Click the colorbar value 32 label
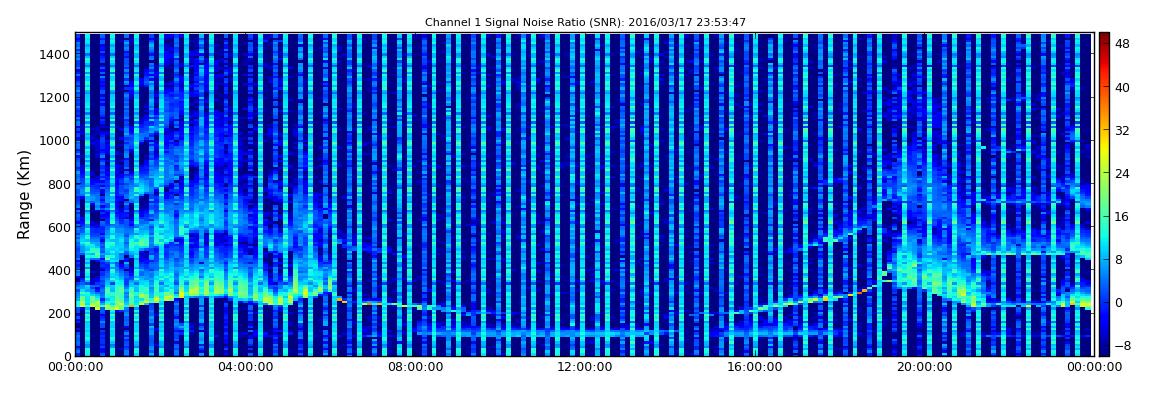 pyautogui.click(x=1121, y=131)
